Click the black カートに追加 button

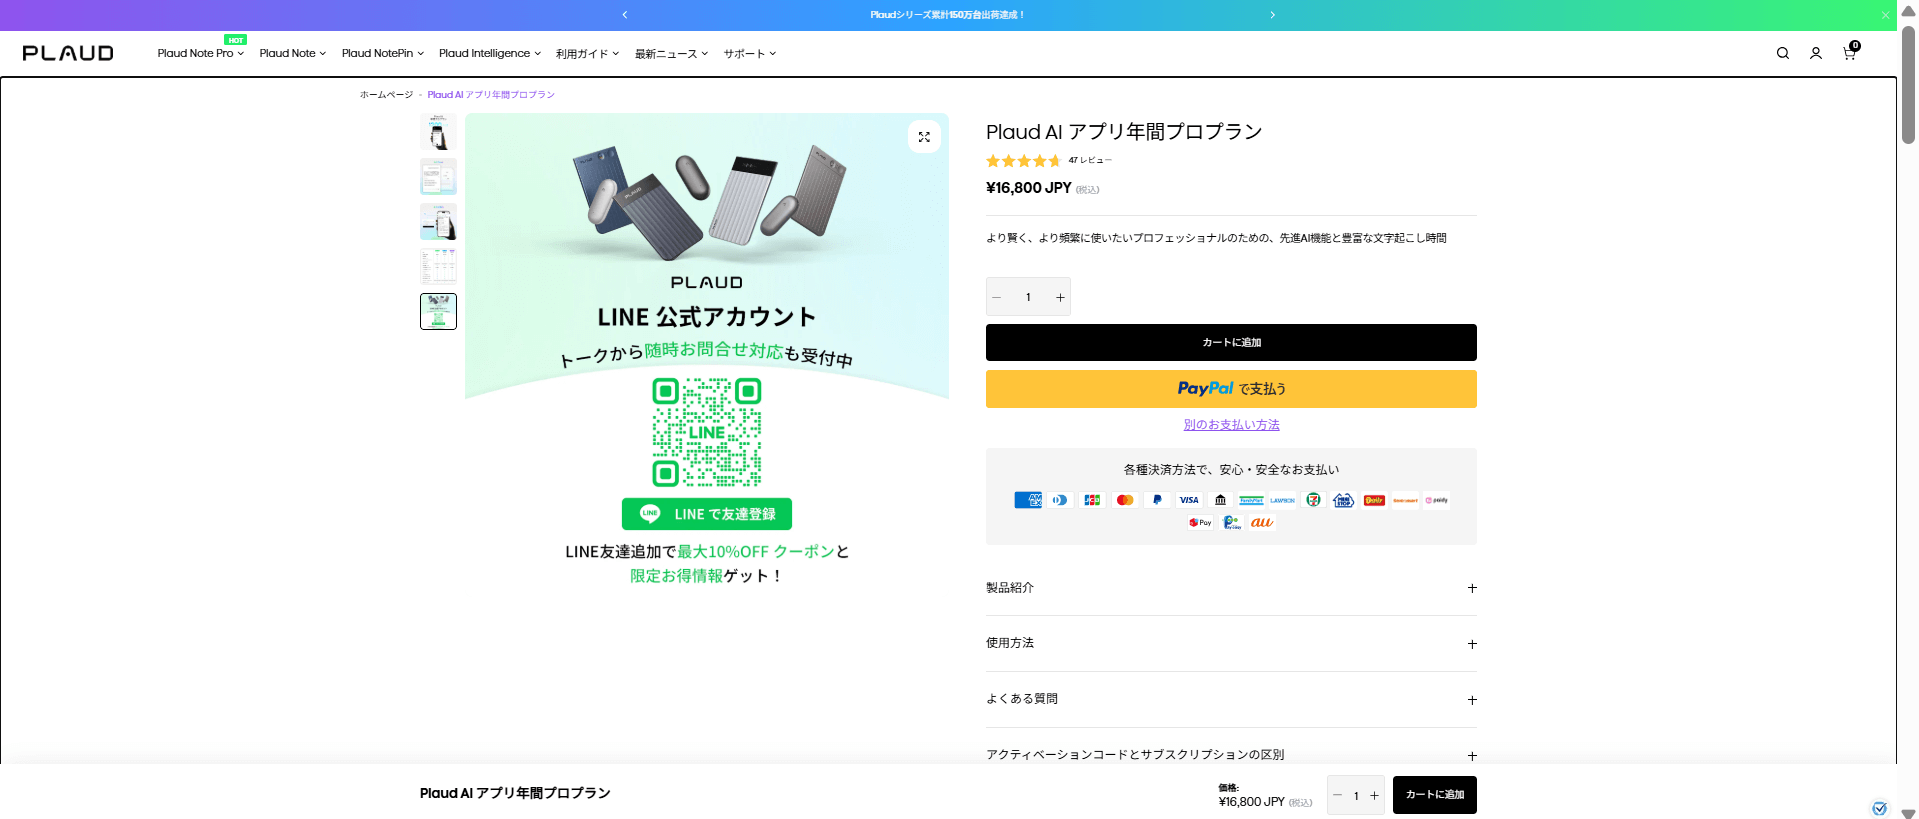tap(1231, 342)
